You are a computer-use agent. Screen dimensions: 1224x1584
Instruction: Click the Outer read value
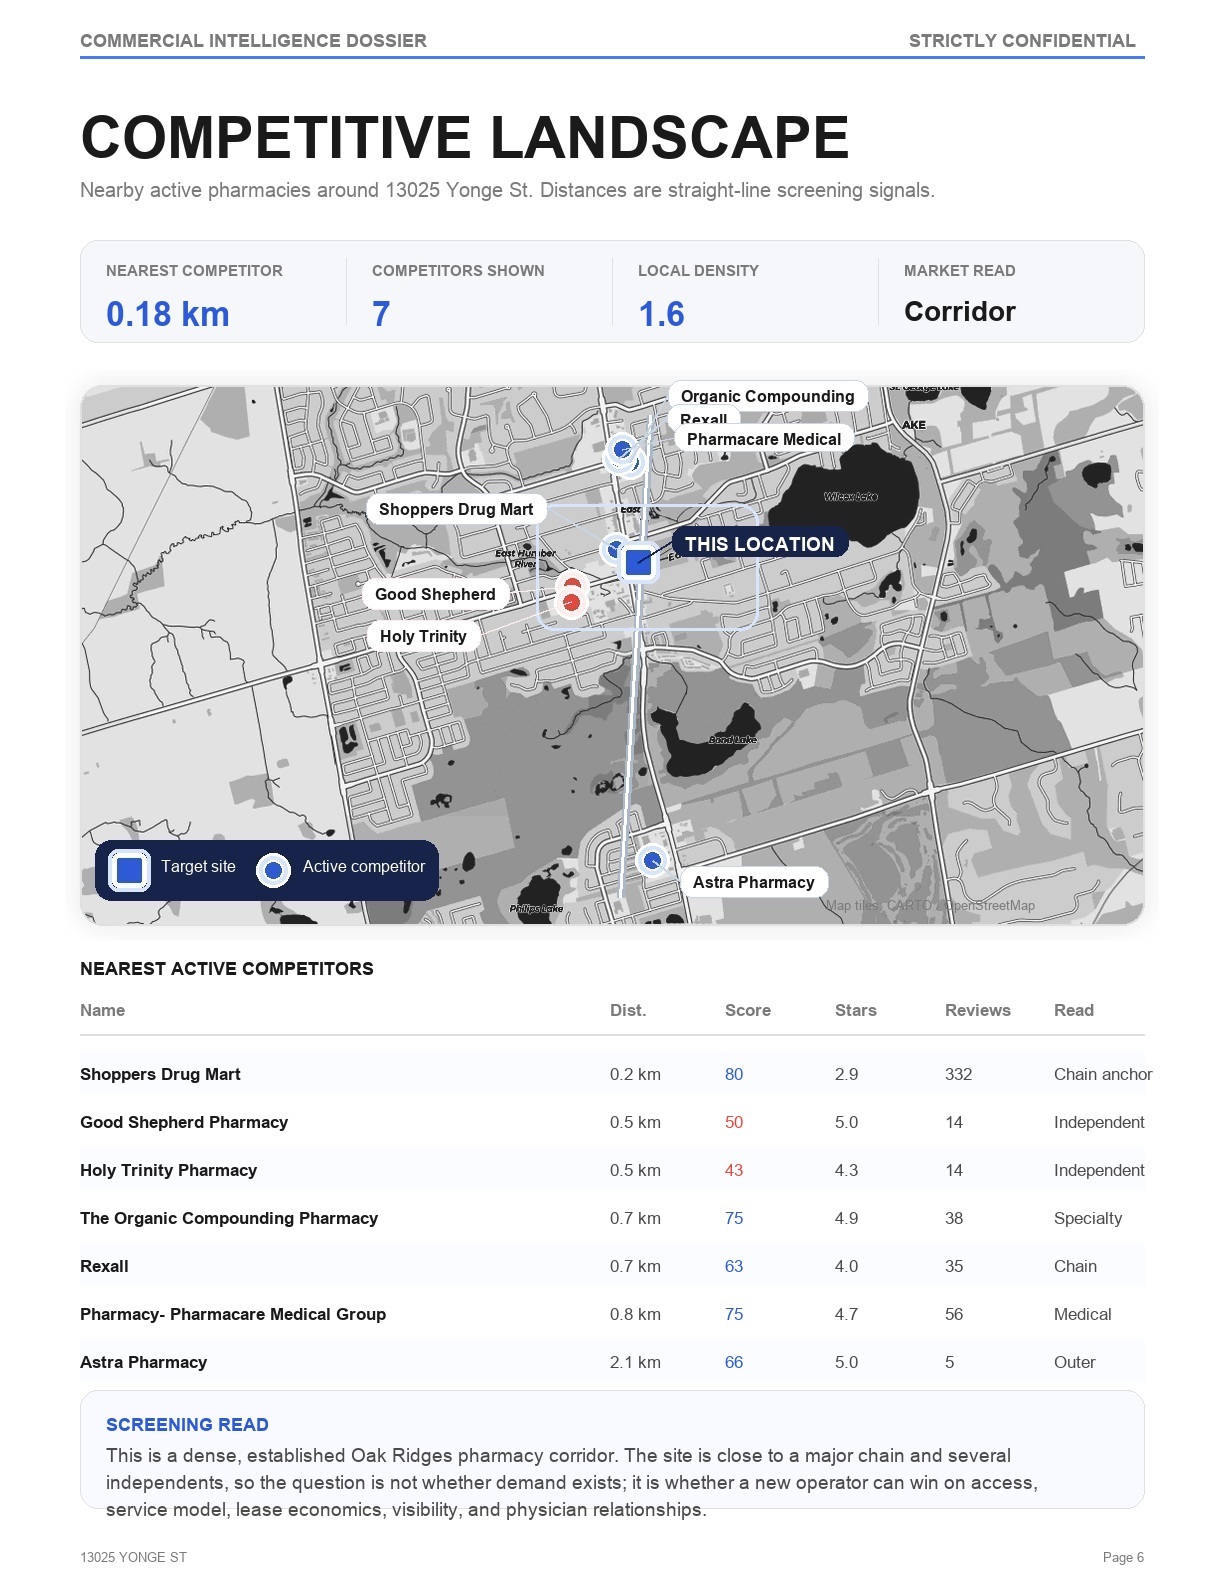(1075, 1362)
